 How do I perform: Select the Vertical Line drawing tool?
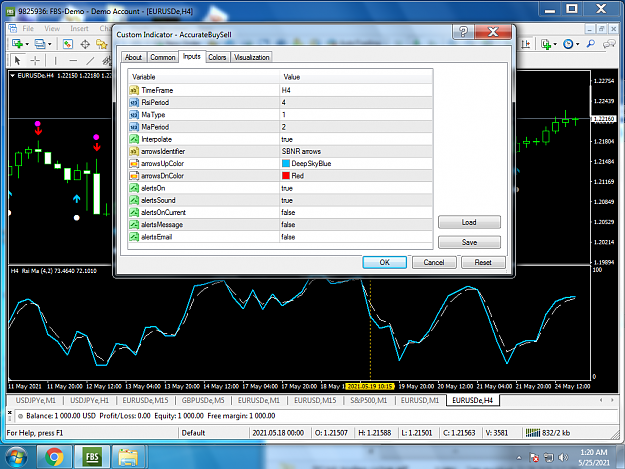[55, 61]
